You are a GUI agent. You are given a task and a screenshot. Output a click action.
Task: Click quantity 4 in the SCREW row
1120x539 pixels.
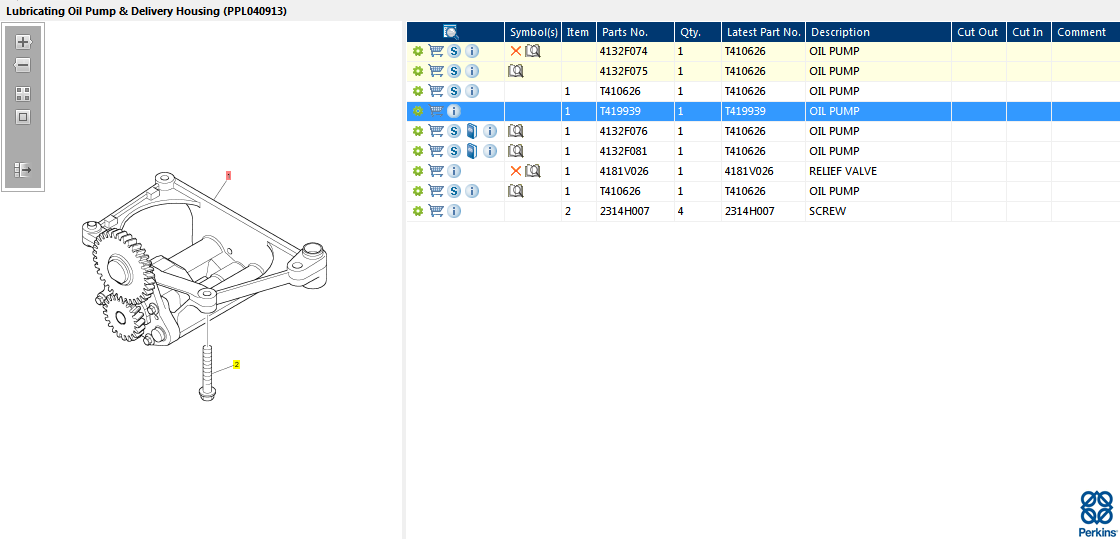point(681,211)
